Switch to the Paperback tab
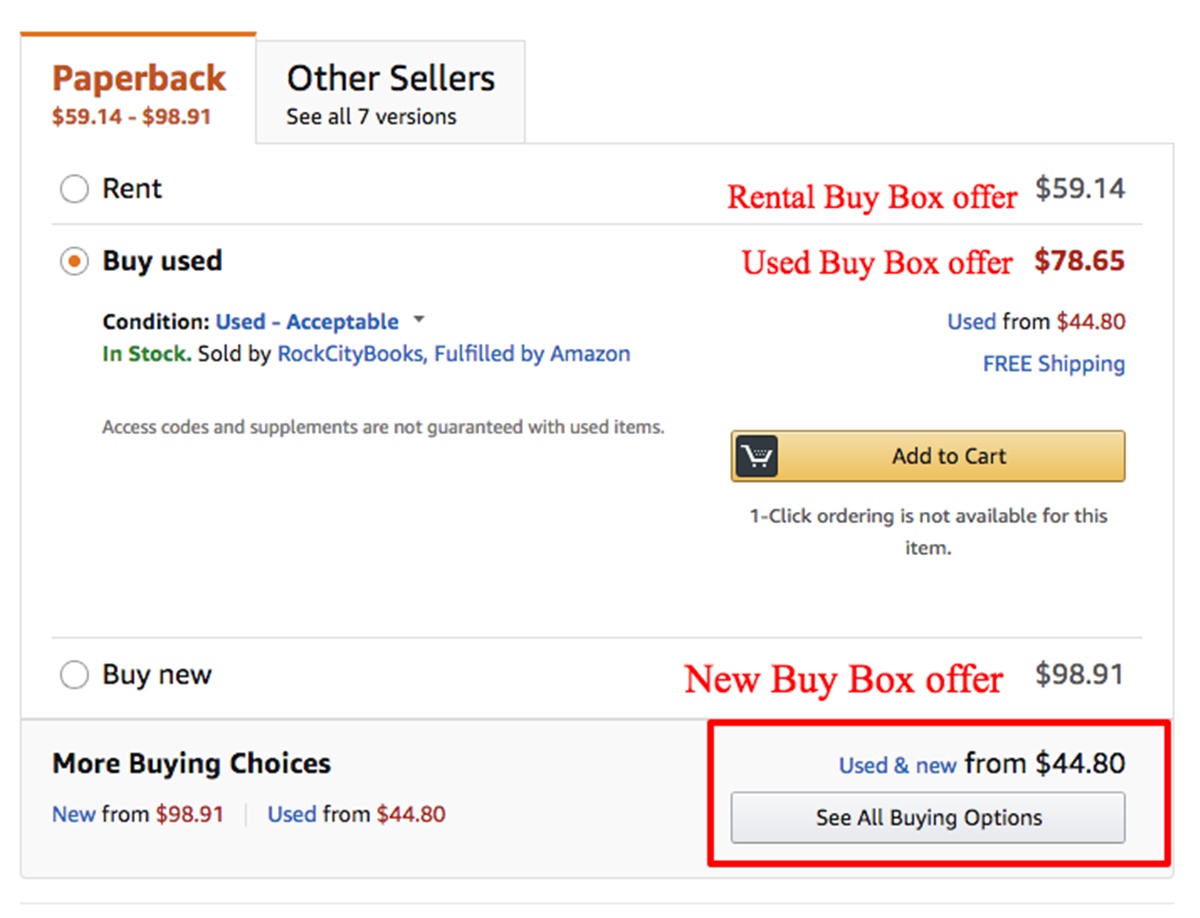 138,92
